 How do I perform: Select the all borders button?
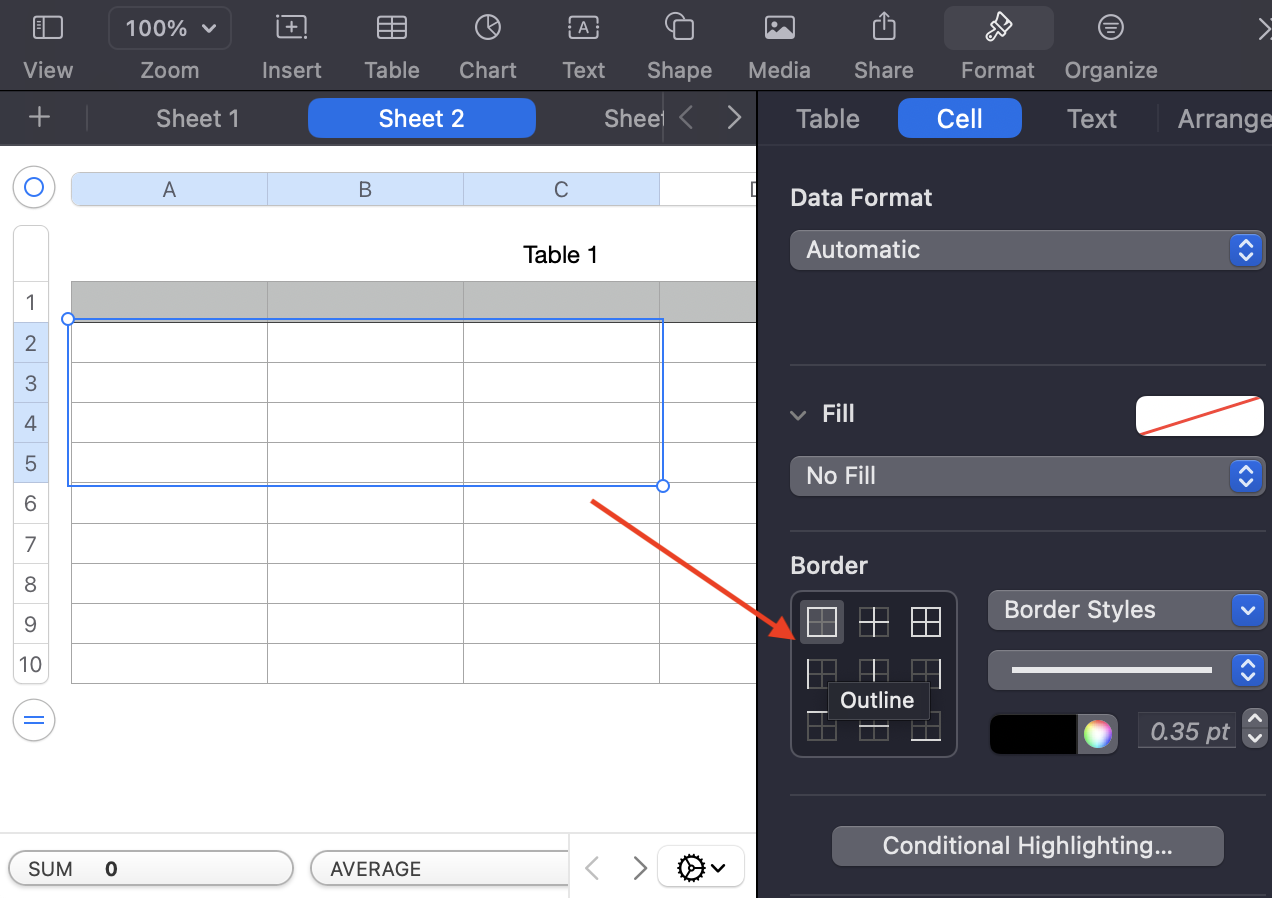[926, 622]
